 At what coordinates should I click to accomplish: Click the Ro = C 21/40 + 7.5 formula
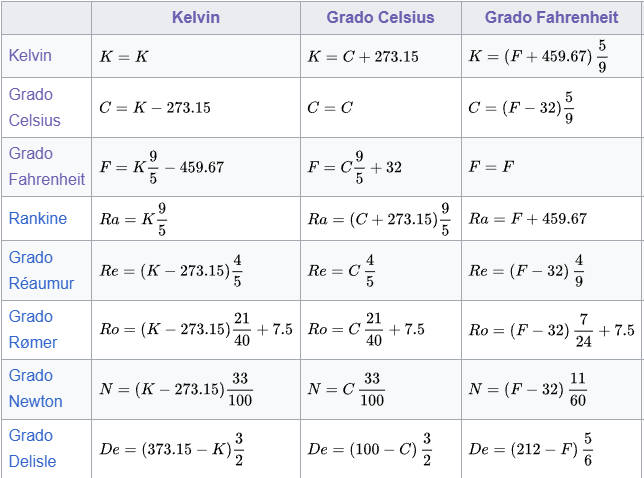coord(366,329)
